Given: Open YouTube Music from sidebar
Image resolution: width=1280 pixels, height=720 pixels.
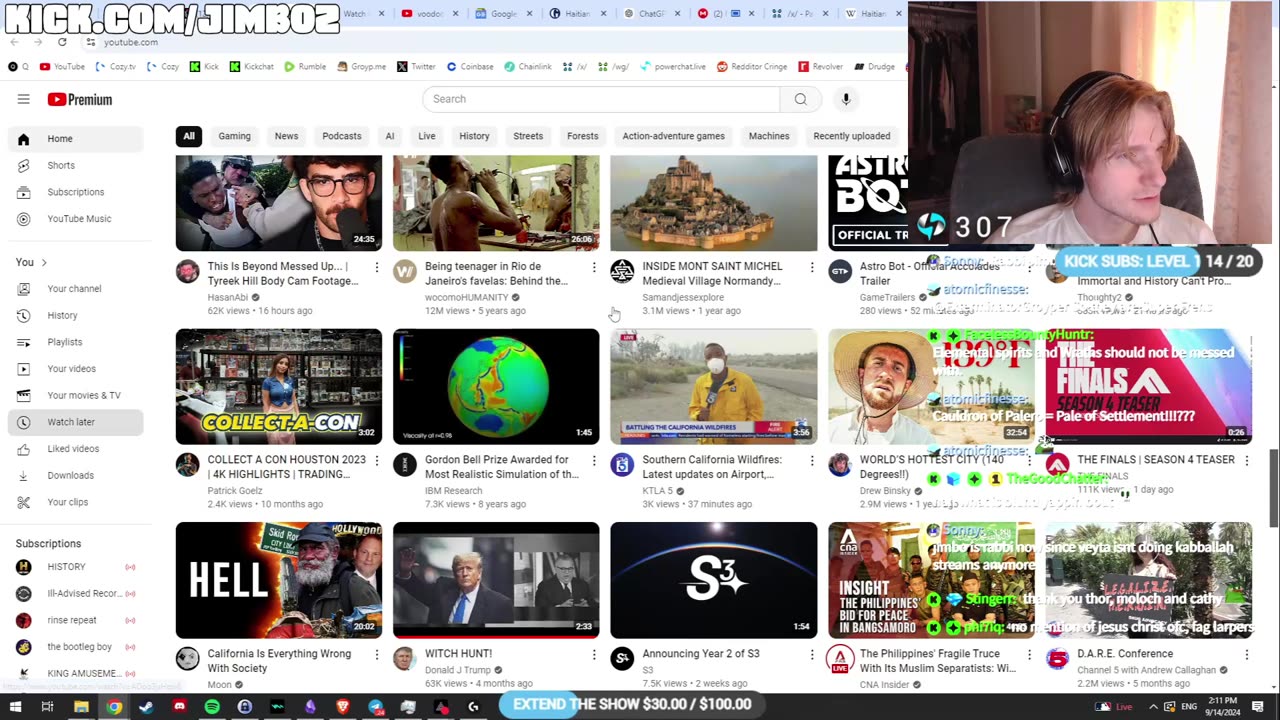Looking at the screenshot, I should (75, 219).
